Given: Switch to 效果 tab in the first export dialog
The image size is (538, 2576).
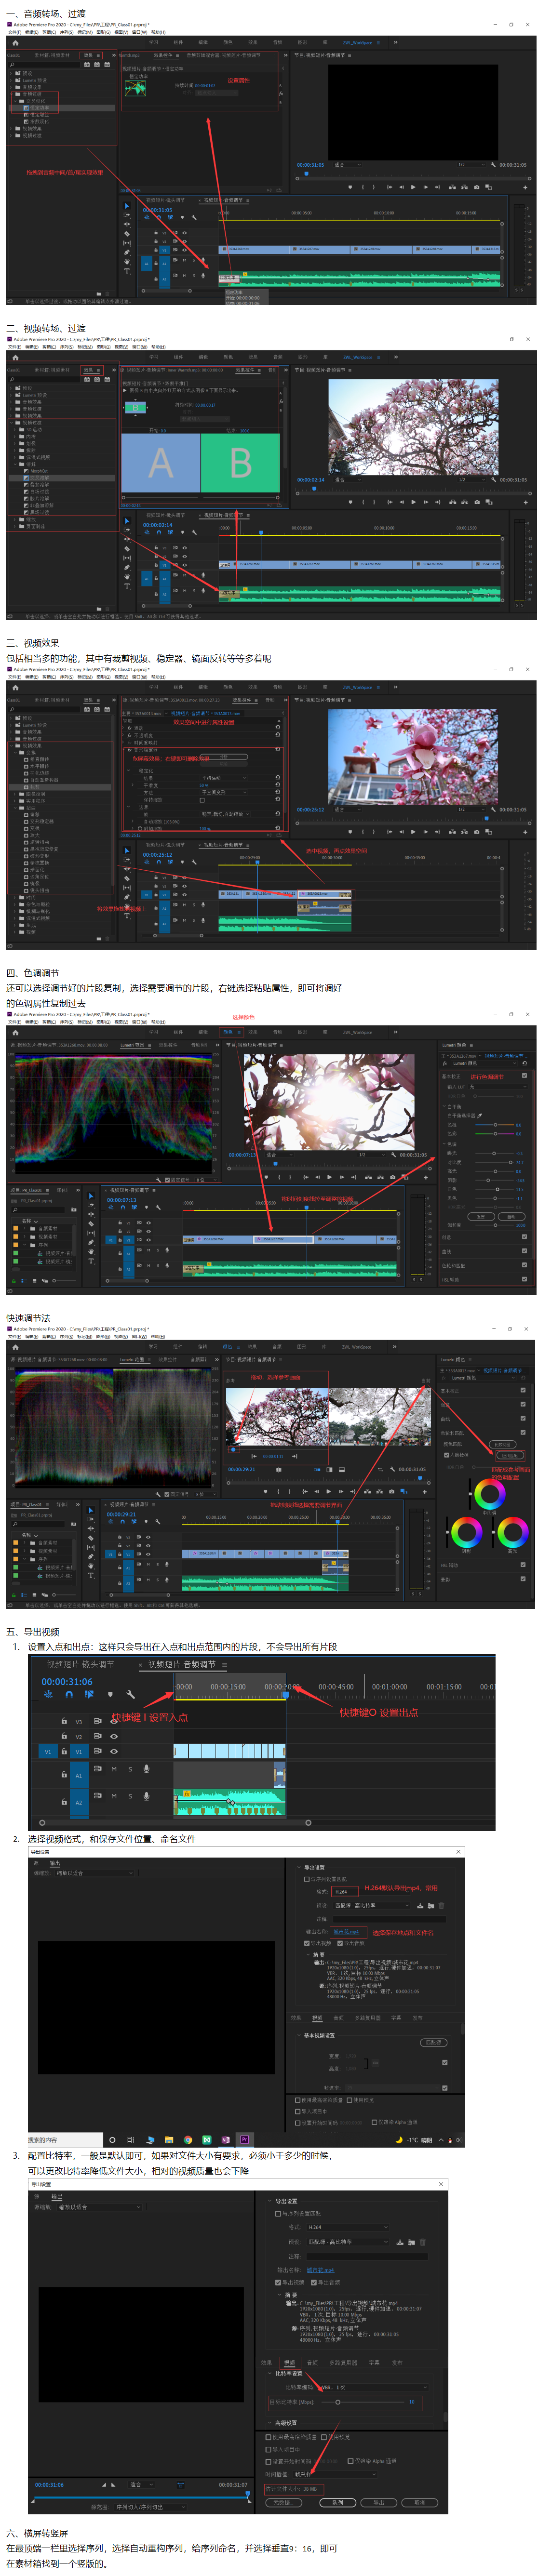Looking at the screenshot, I should [295, 2017].
